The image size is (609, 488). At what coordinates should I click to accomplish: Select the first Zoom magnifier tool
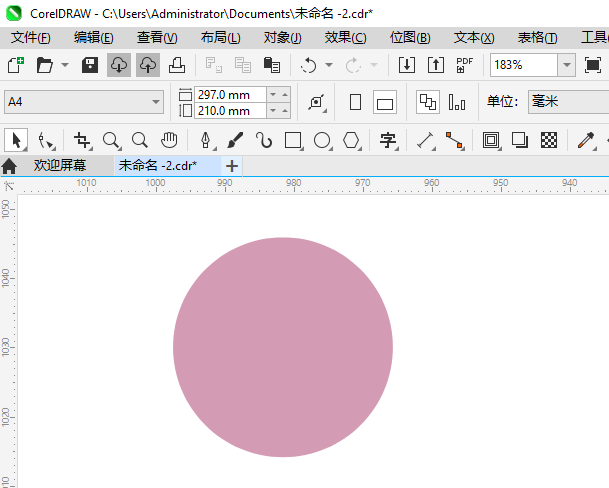[x=111, y=140]
